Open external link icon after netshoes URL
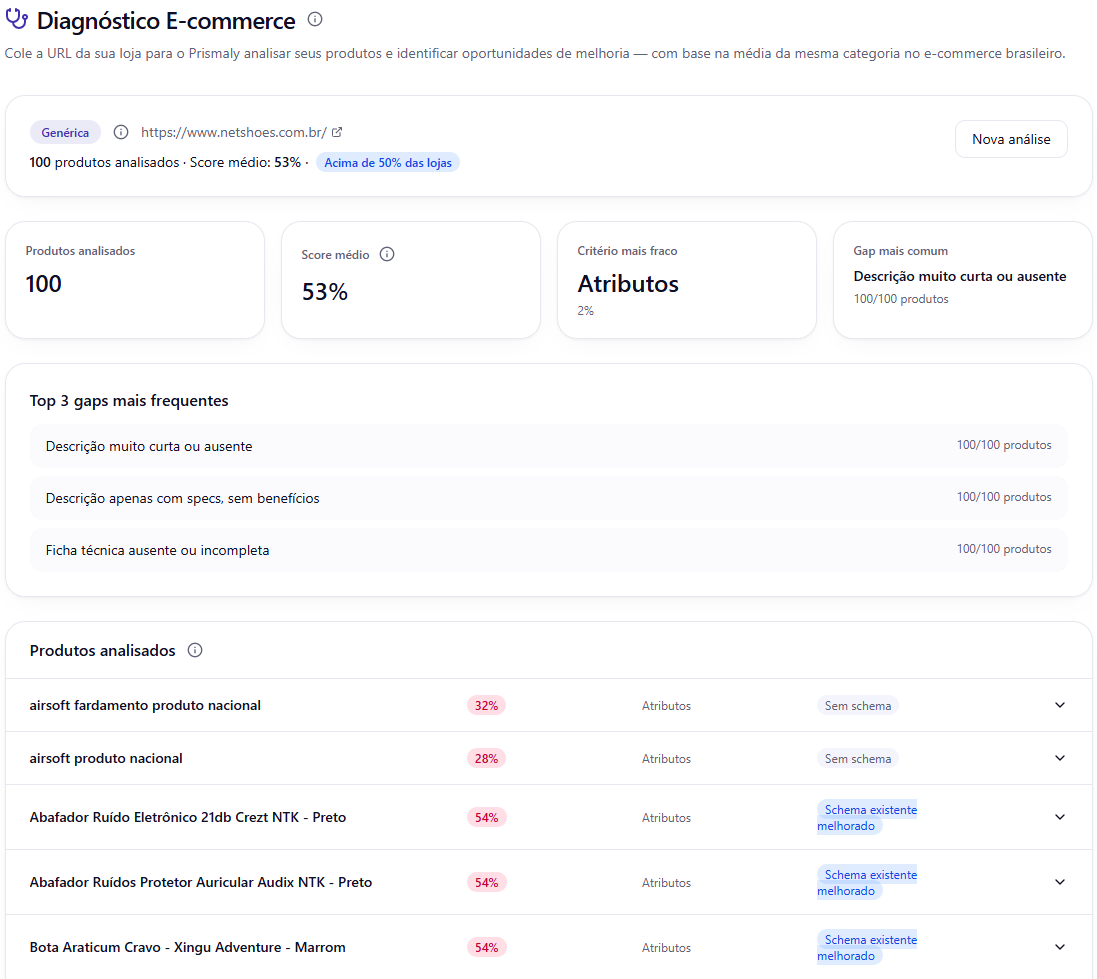Viewport: 1097px width, 979px height. pos(337,132)
